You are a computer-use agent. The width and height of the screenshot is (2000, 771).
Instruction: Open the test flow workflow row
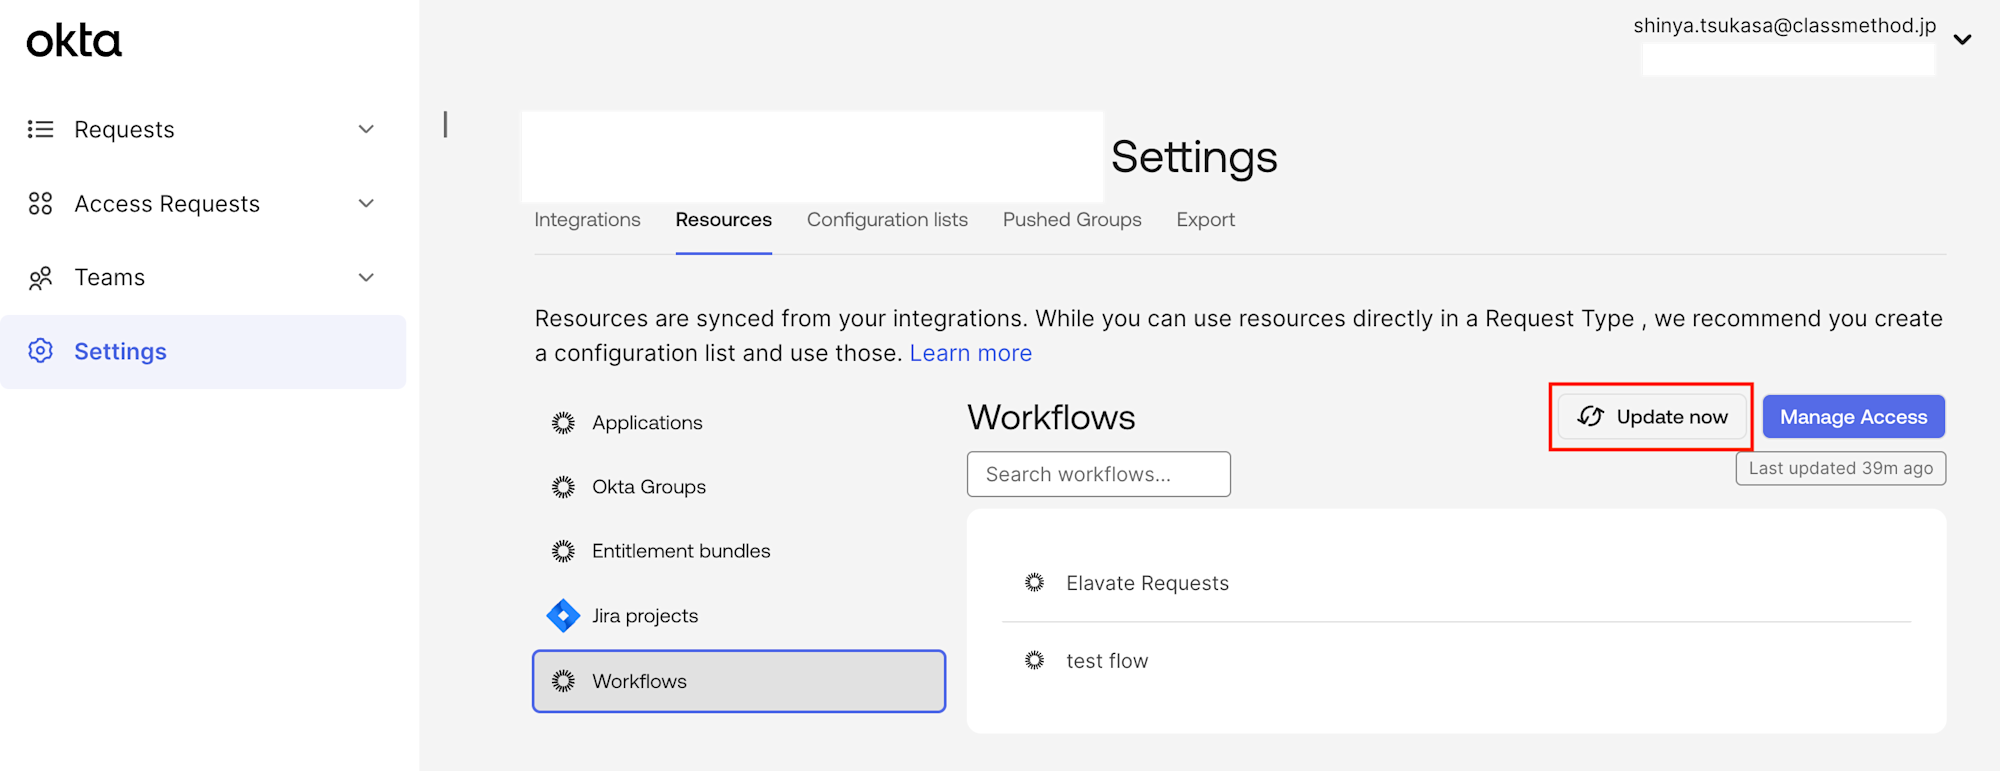1456,661
